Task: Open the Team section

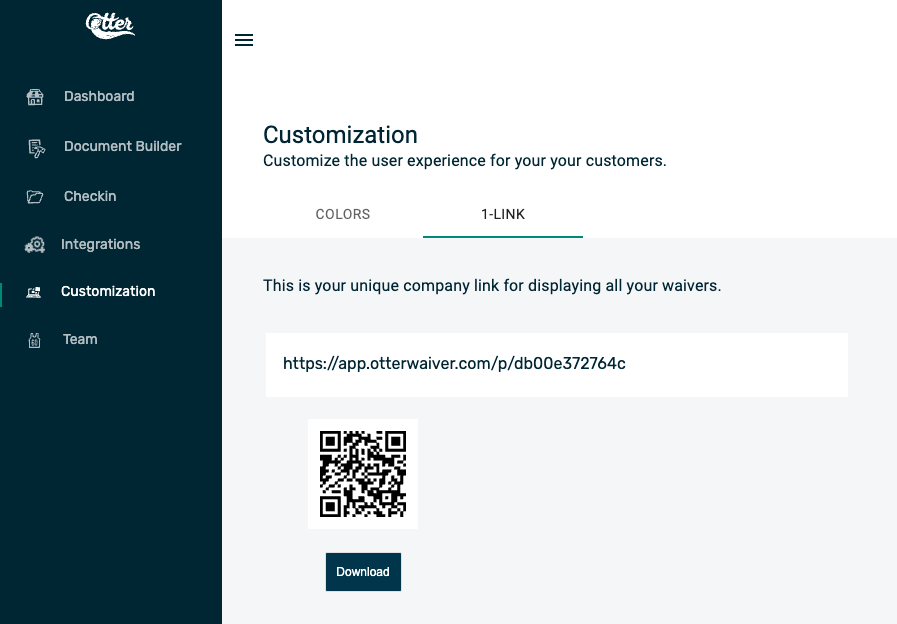Action: [x=80, y=339]
